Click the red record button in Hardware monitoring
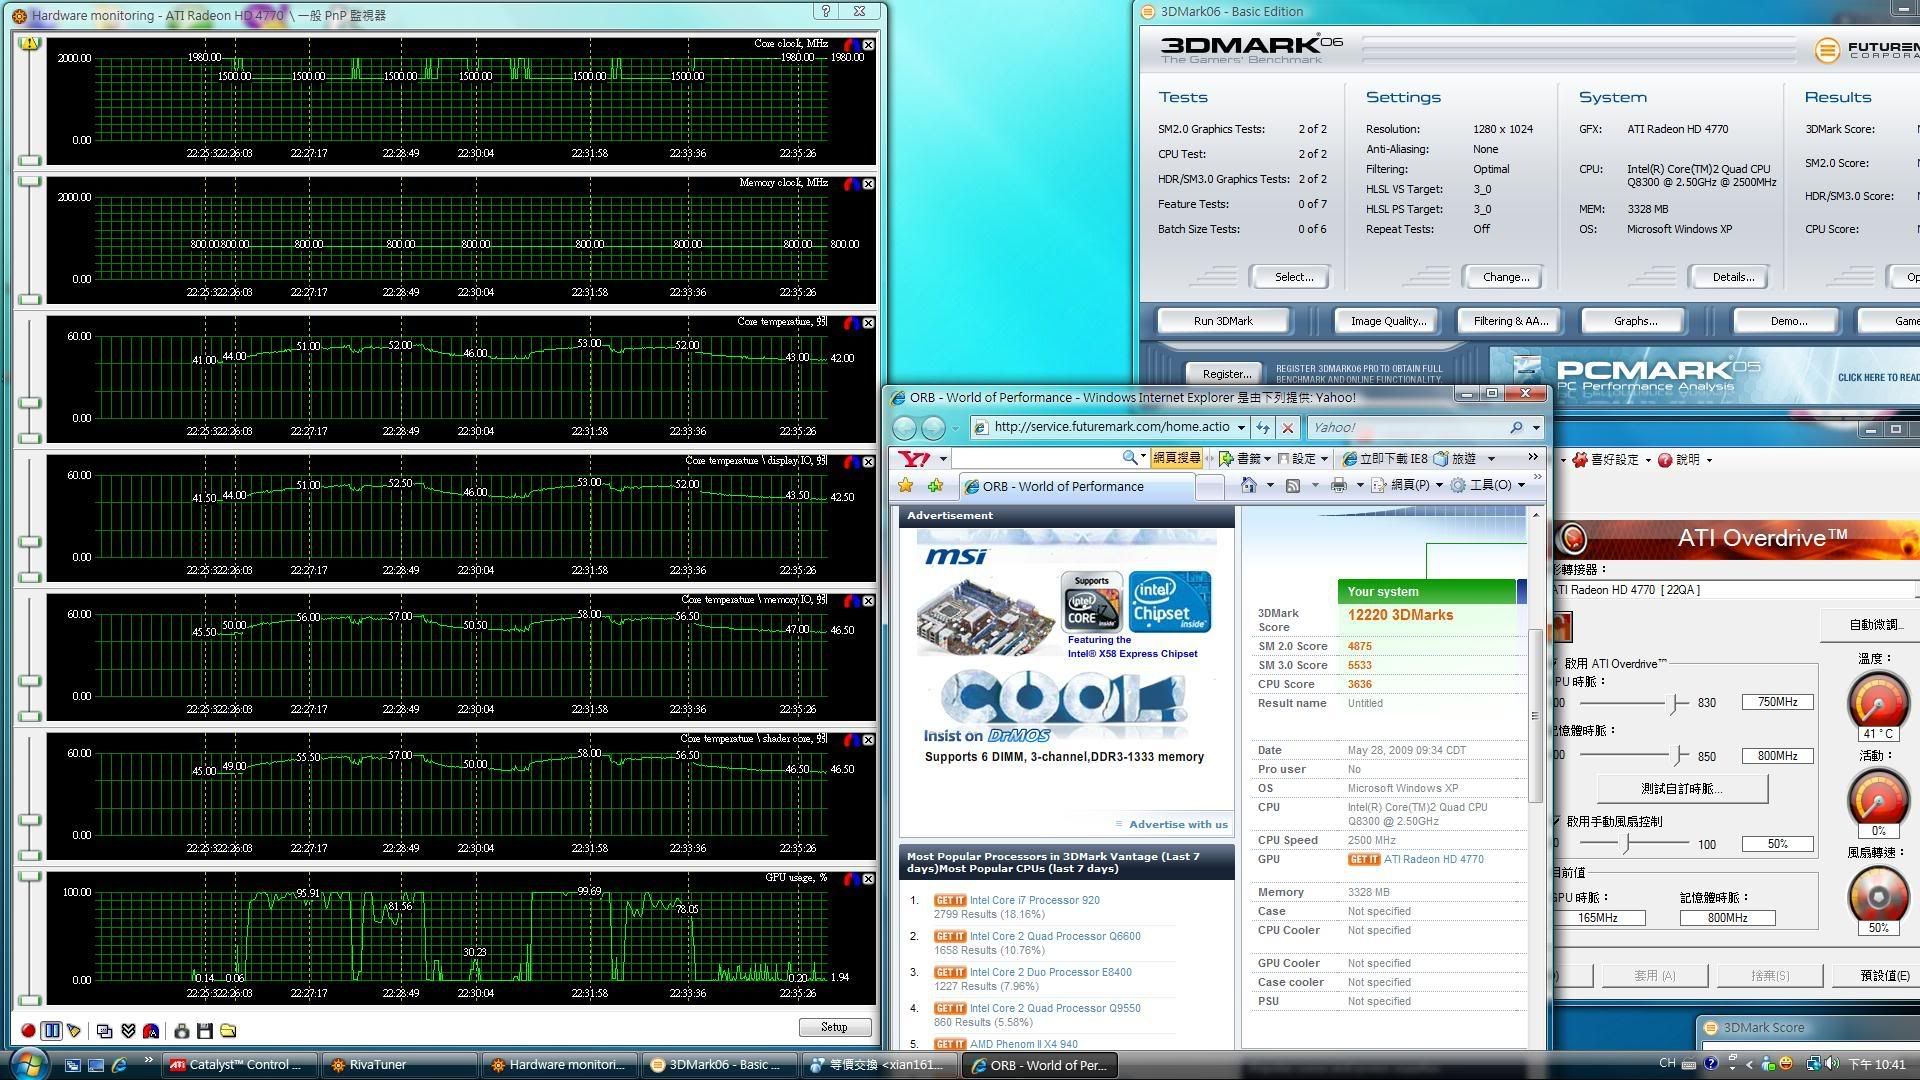1920x1080 pixels. [28, 1030]
